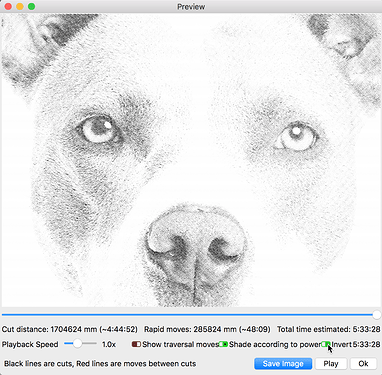Turn off the Invert switch
382x375 pixels.
tap(326, 344)
